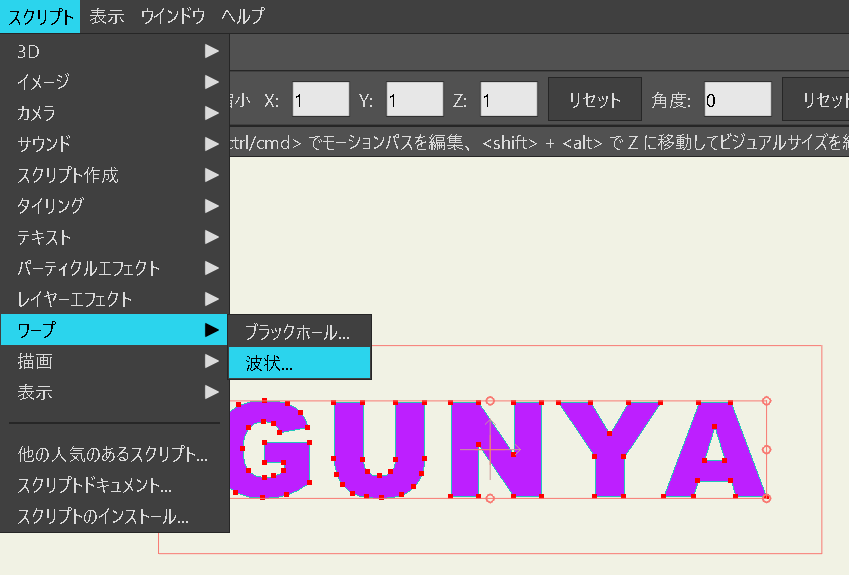The image size is (849, 575).
Task: Open the ヘルプ menu
Action: tap(243, 16)
